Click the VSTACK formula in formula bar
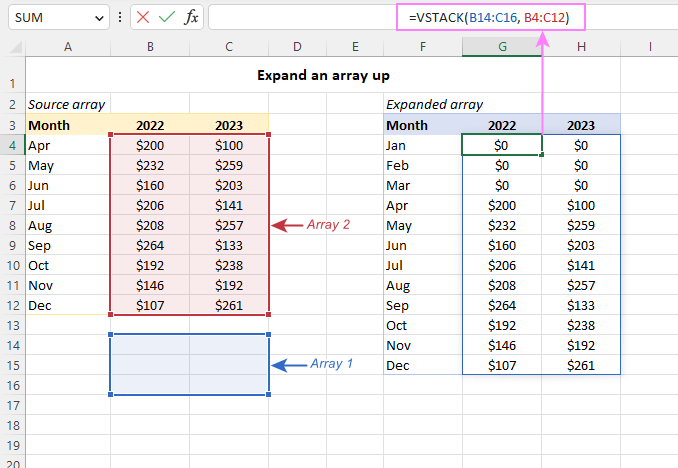 [489, 18]
